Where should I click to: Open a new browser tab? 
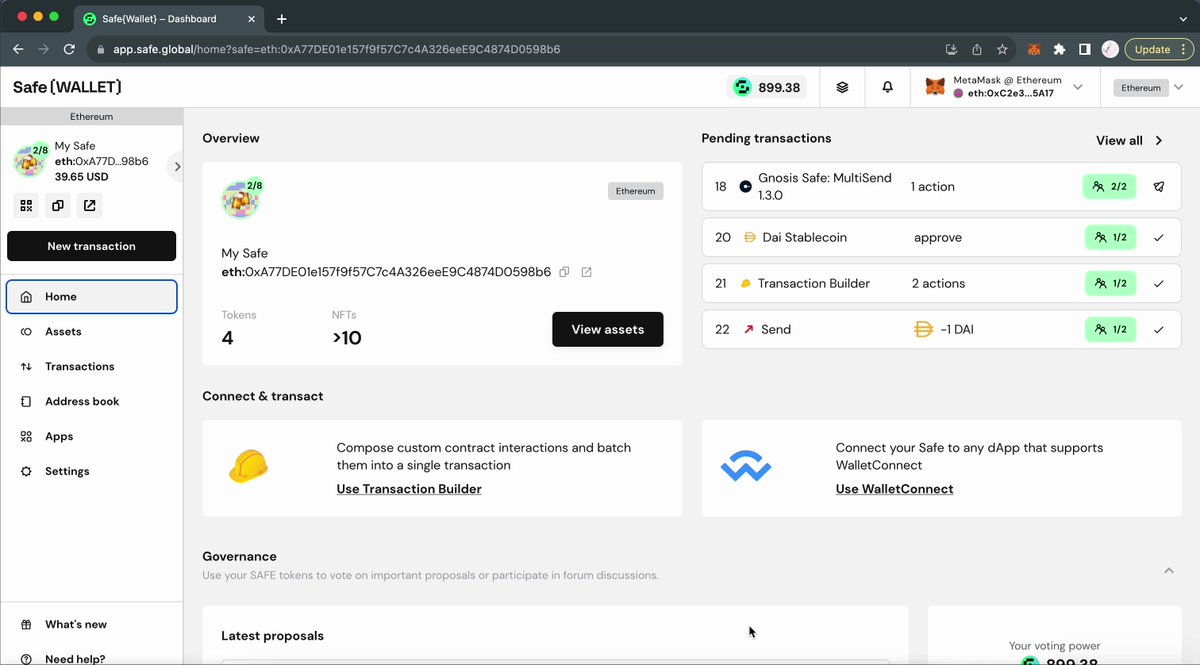point(282,19)
